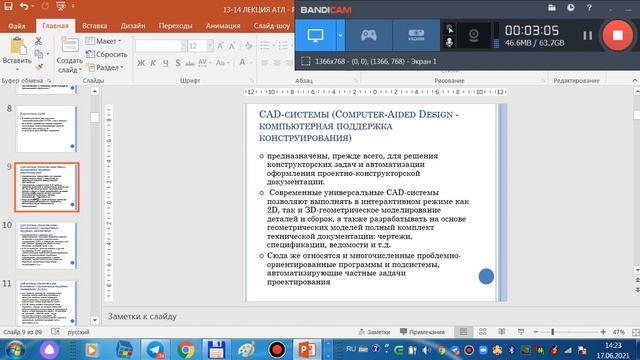Toggle the Заметки notes pane
The width and height of the screenshot is (640, 360).
tap(374, 332)
